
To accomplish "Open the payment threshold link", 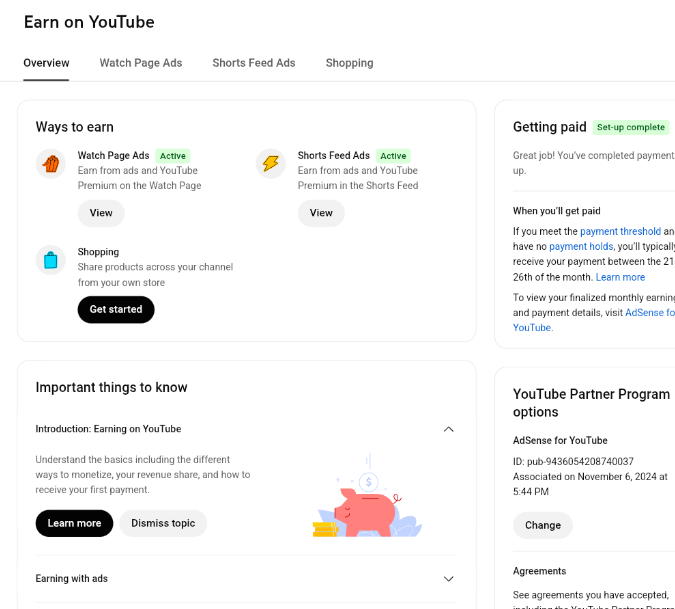I will pos(620,231).
